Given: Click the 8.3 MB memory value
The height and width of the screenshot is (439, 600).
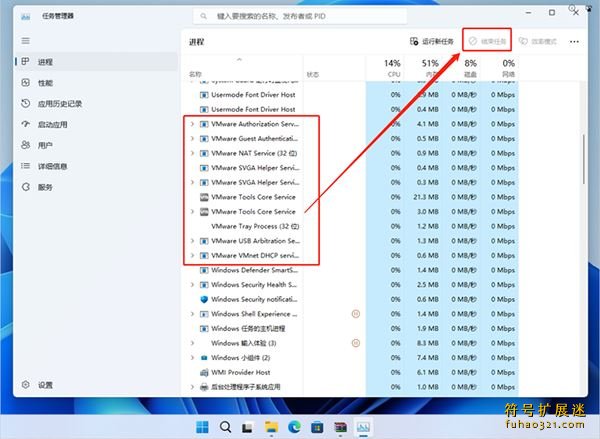Looking at the screenshot, I should [428, 343].
